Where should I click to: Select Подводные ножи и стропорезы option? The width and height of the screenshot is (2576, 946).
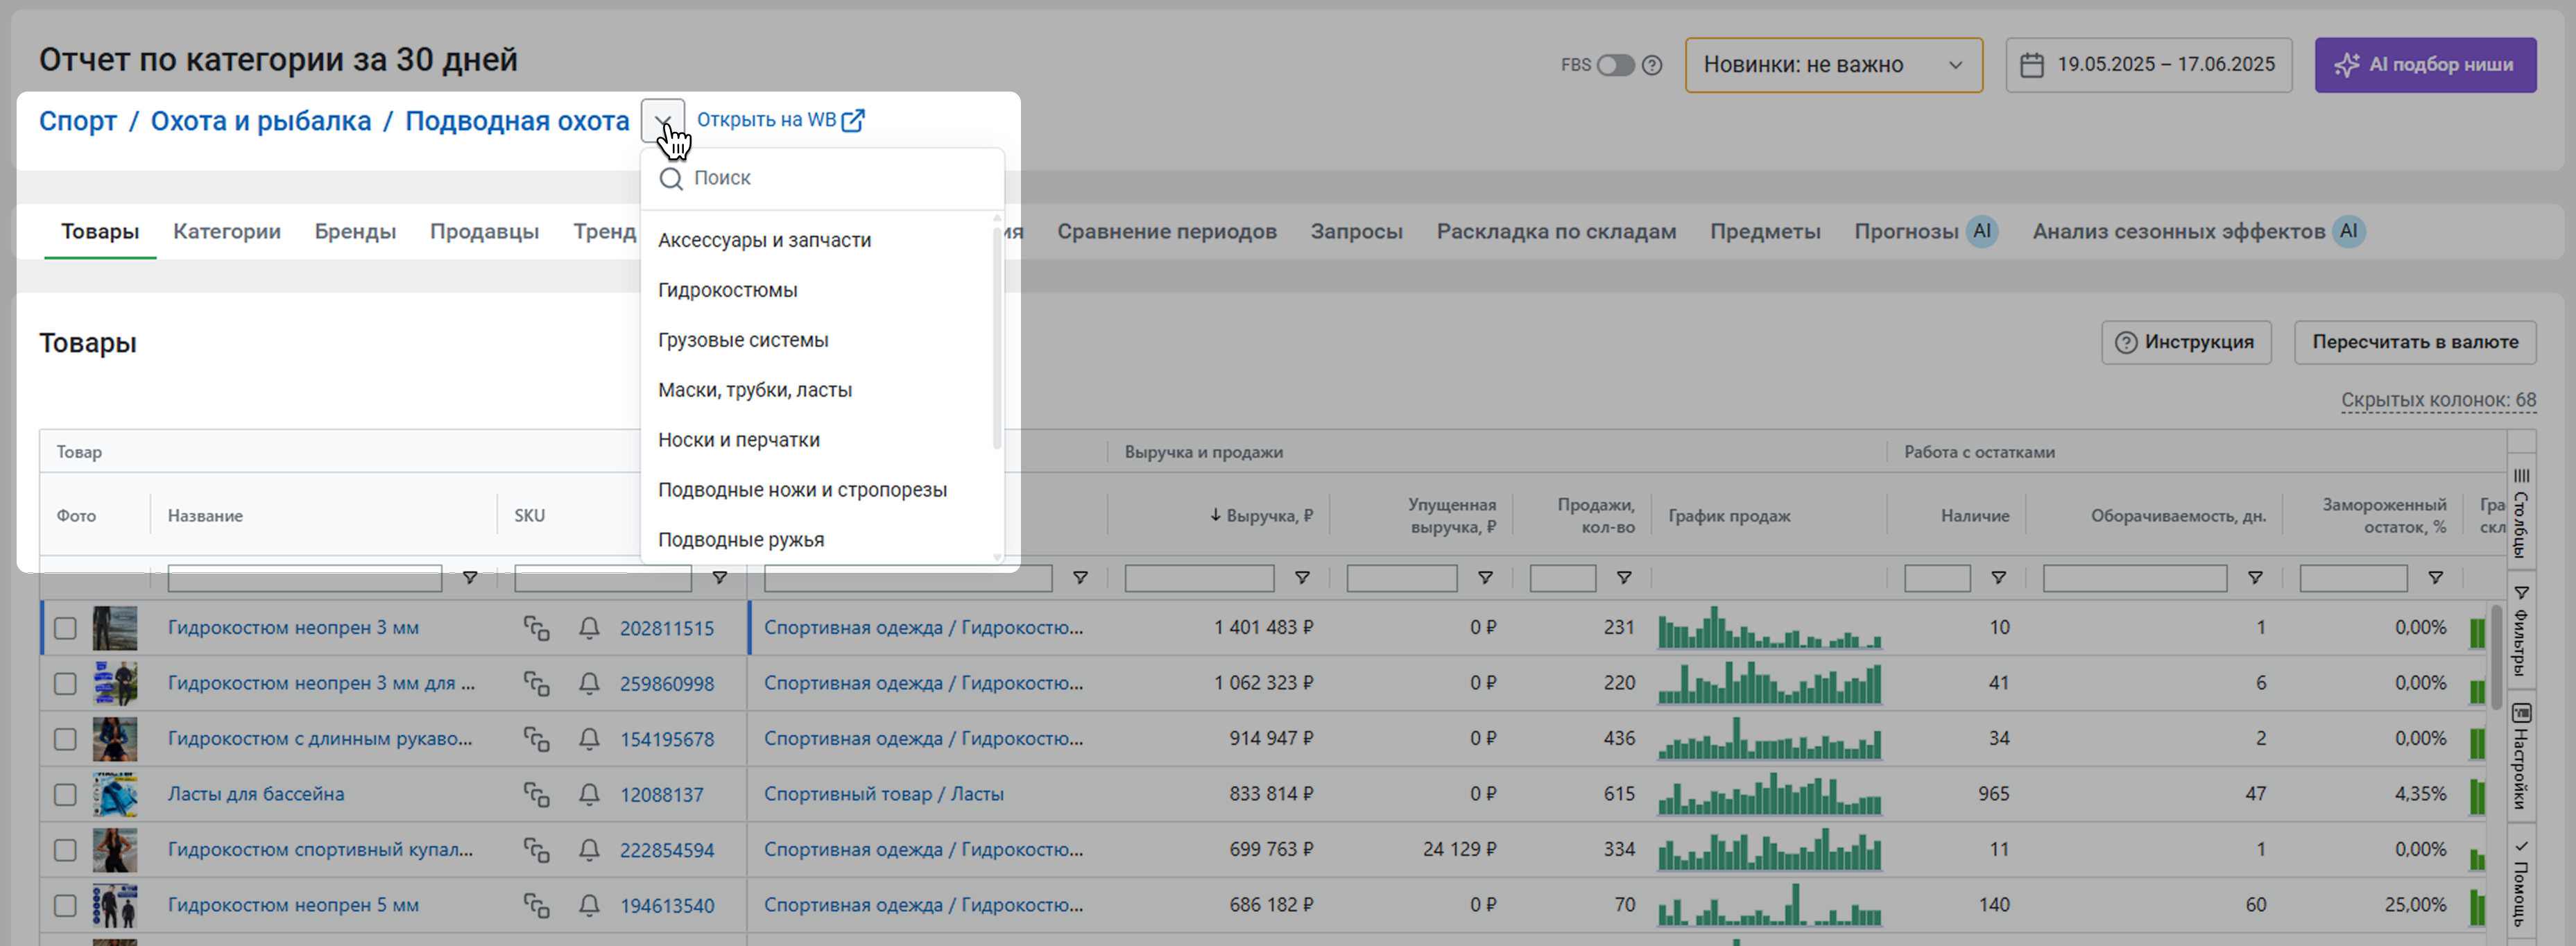coord(802,490)
